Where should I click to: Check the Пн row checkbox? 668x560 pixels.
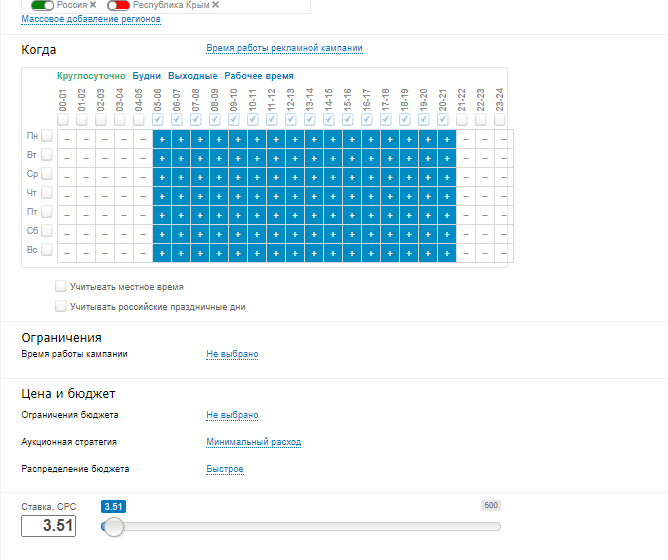47,136
